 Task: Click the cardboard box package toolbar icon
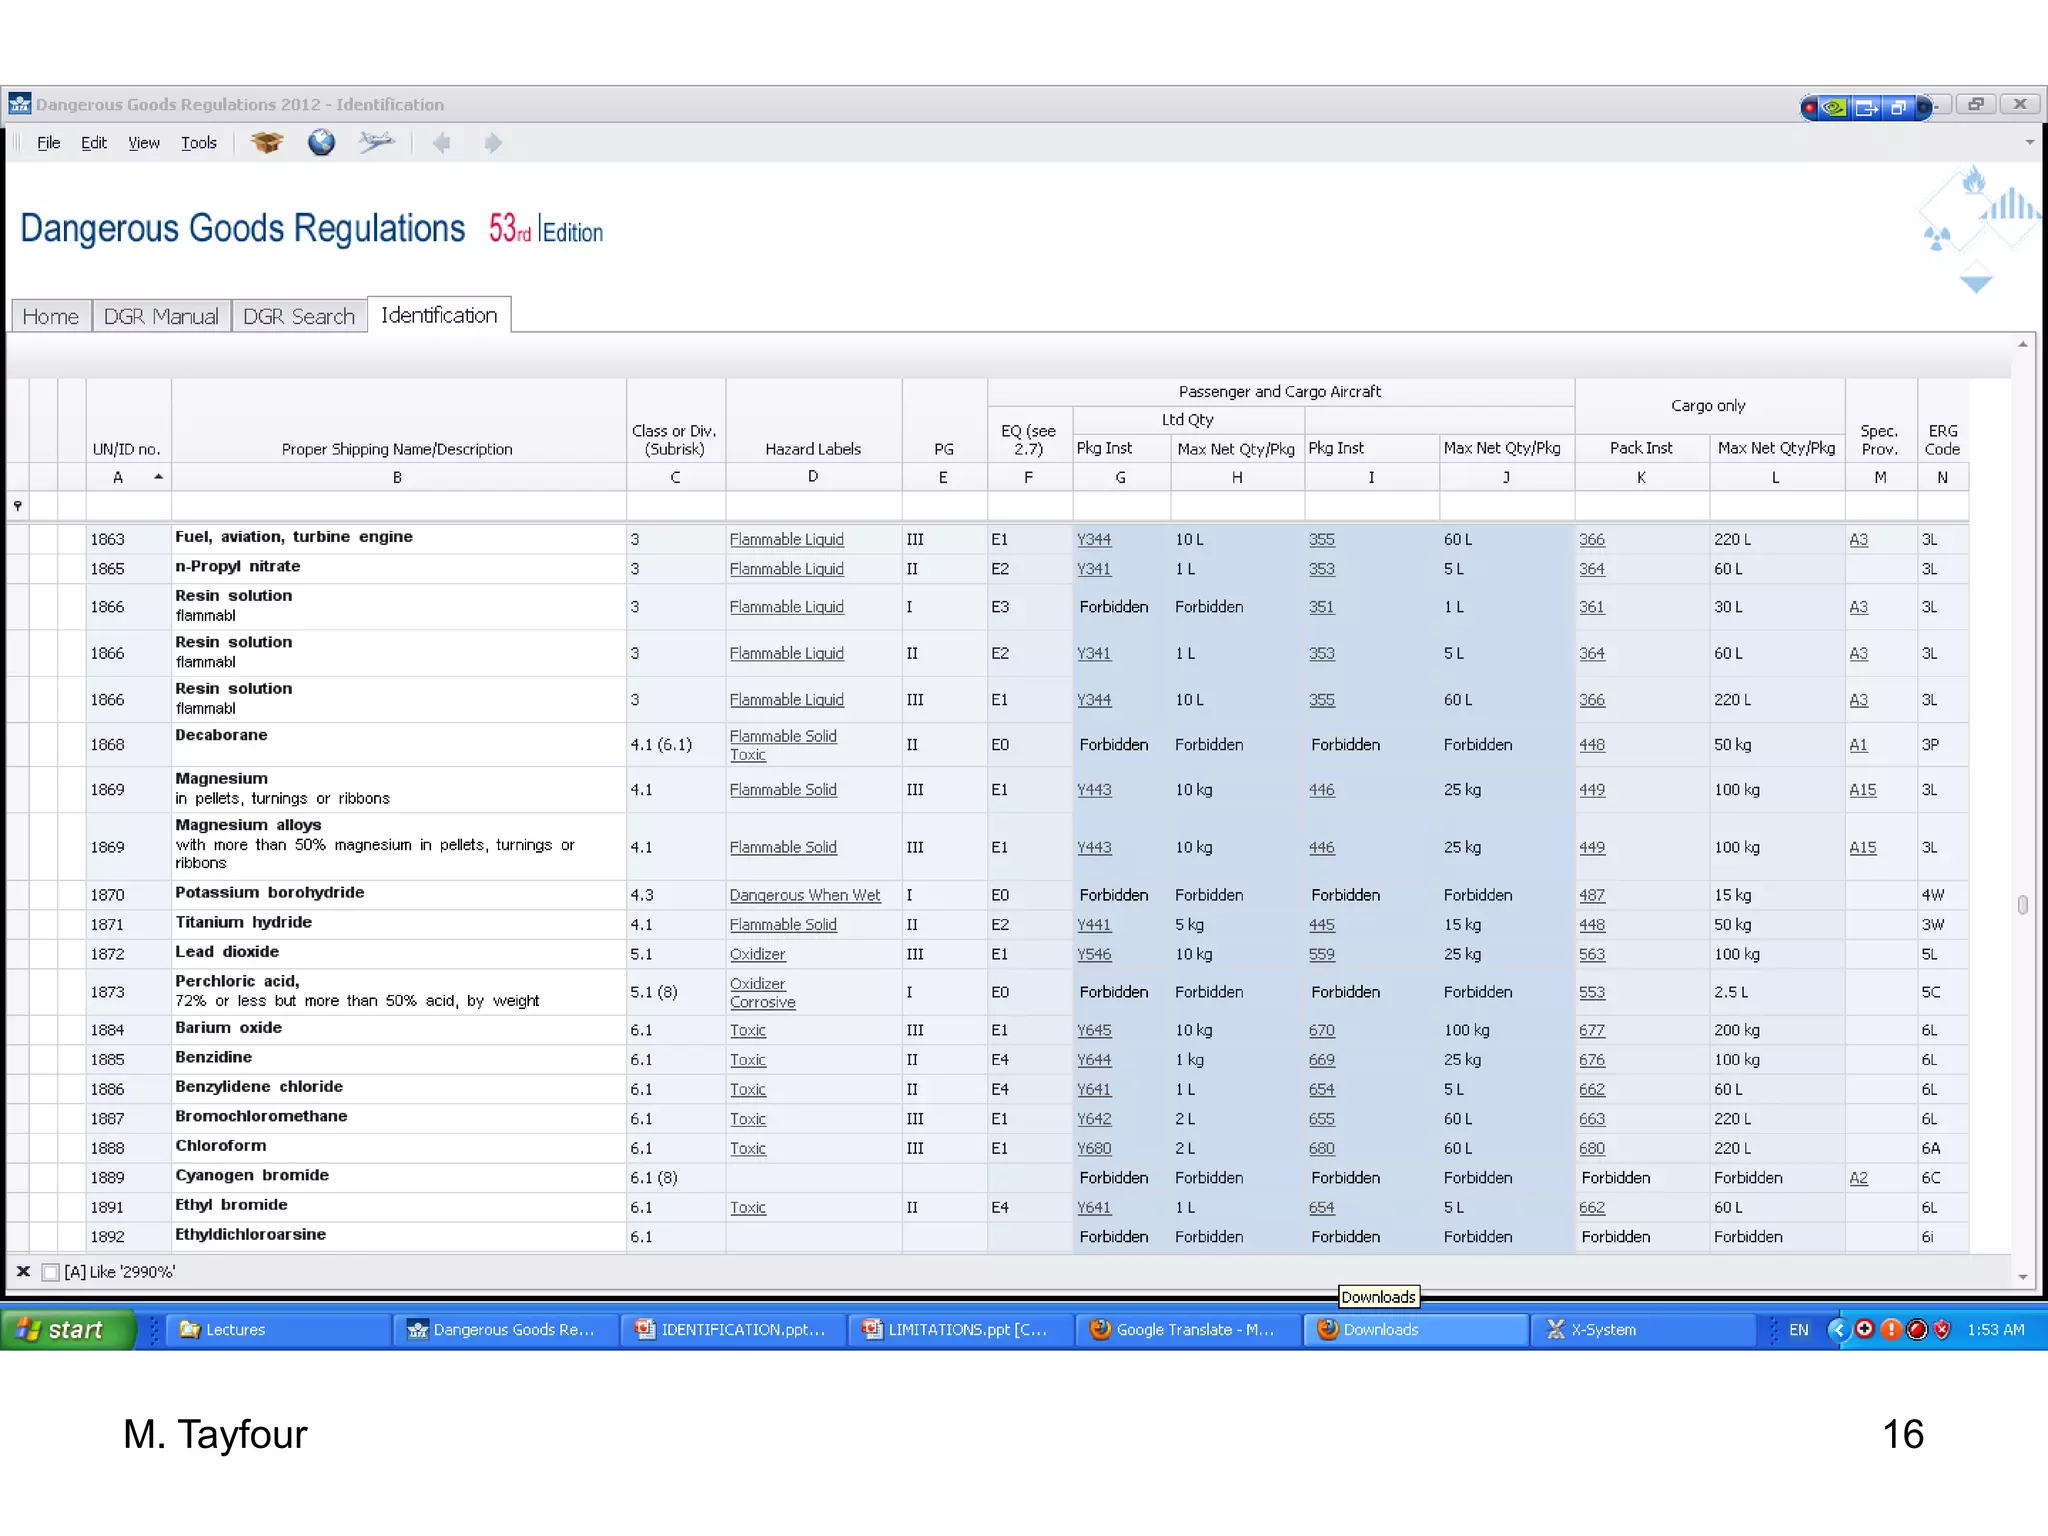pos(266,143)
